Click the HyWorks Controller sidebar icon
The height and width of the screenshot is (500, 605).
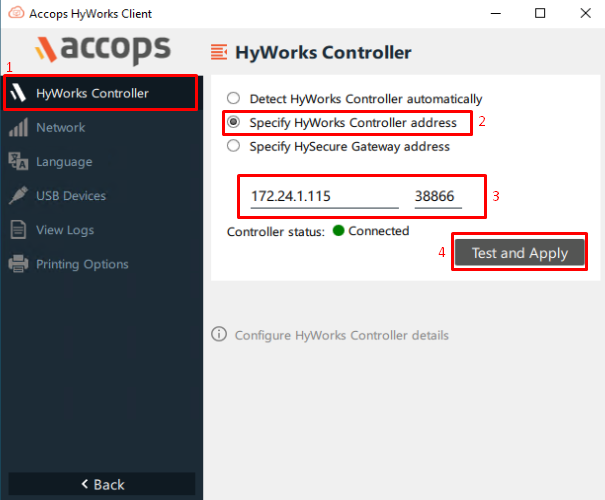18,94
